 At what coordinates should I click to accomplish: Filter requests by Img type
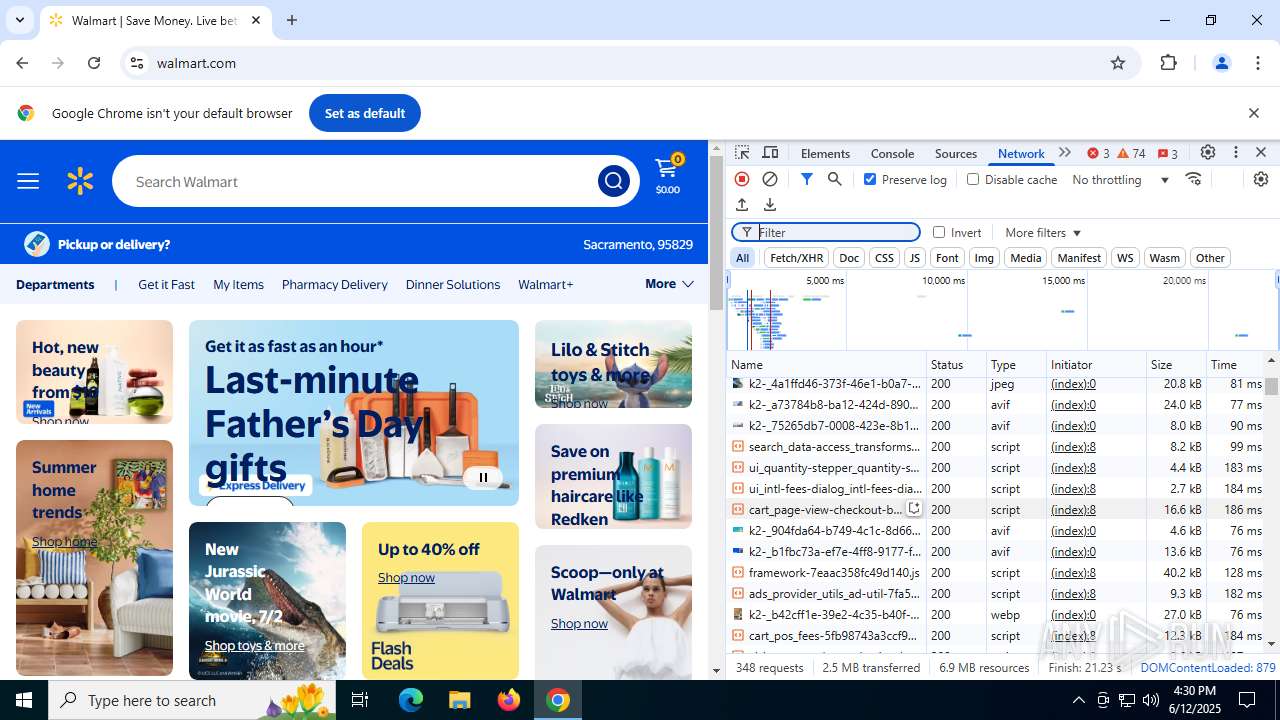[x=984, y=258]
